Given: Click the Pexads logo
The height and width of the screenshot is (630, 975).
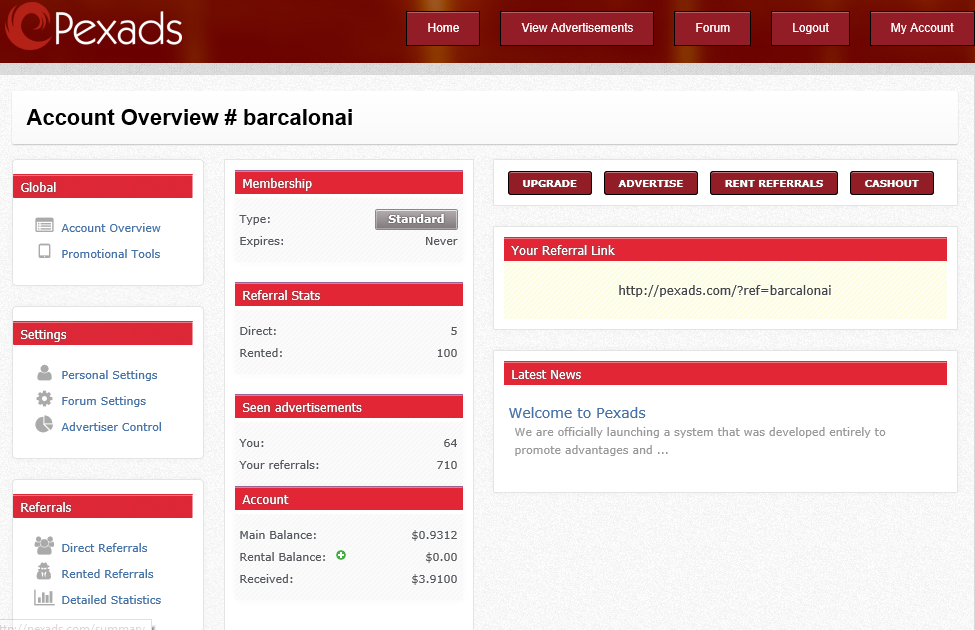Looking at the screenshot, I should (94, 26).
